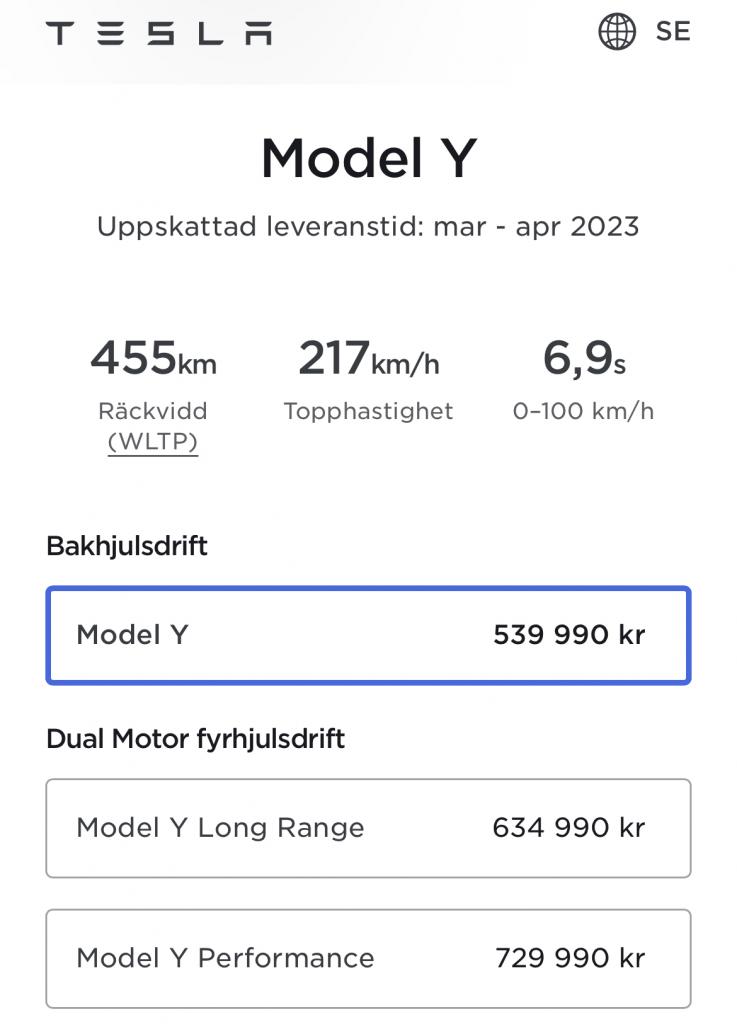Click the Räckvidd label
The width and height of the screenshot is (737, 1024).
153,411
